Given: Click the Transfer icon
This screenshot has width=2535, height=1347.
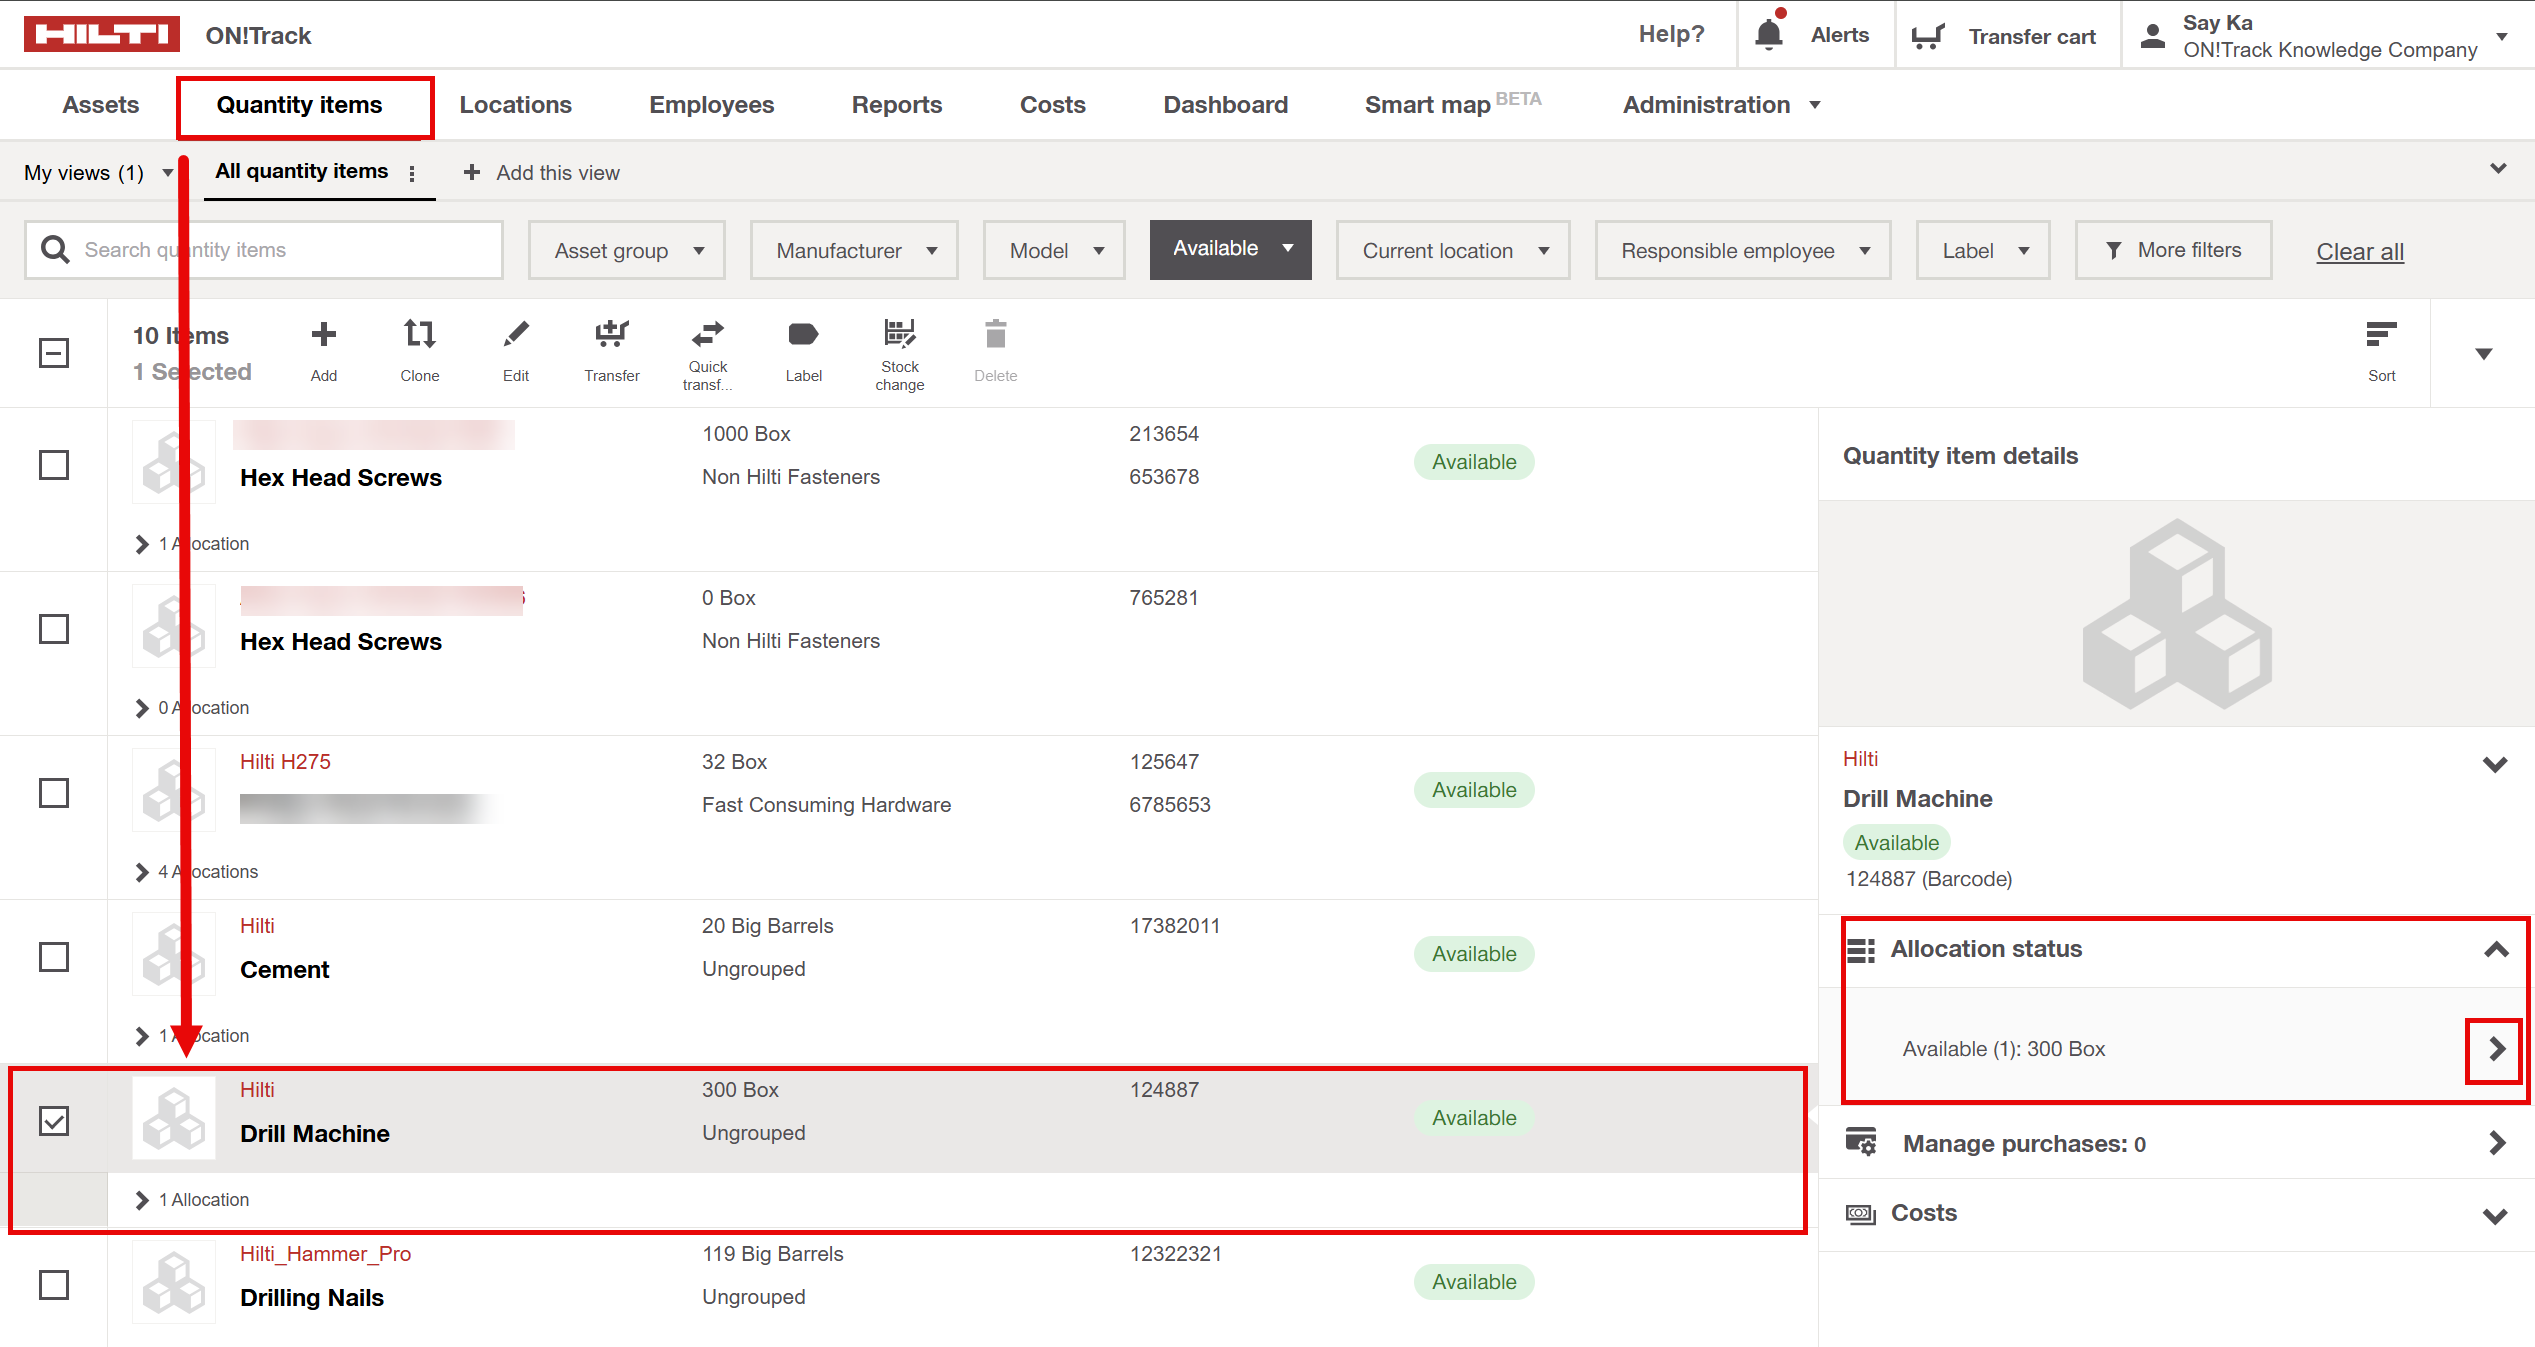Looking at the screenshot, I should (x=611, y=334).
